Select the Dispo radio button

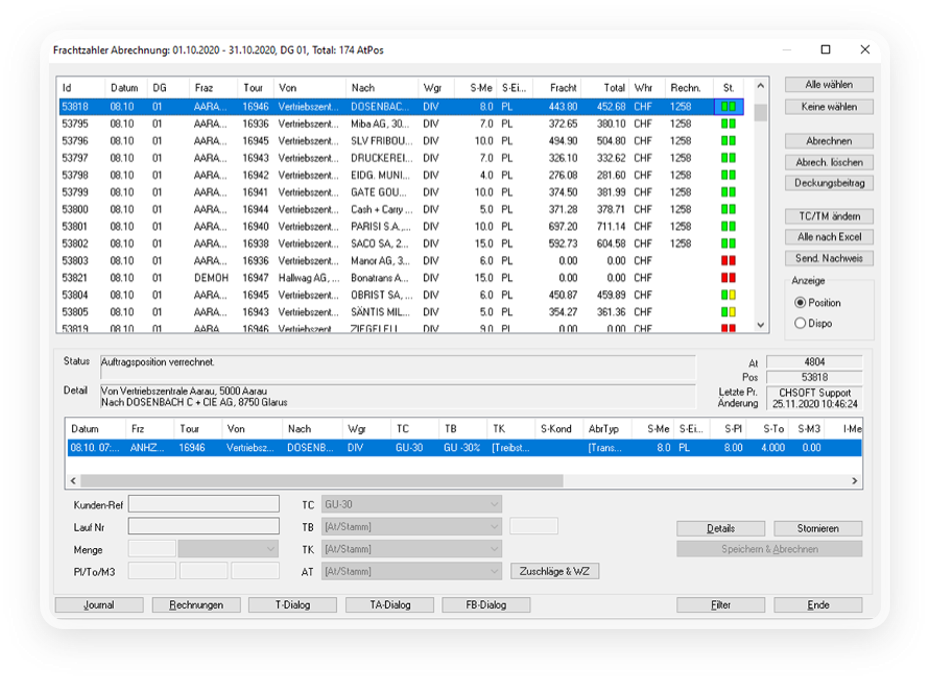[800, 323]
